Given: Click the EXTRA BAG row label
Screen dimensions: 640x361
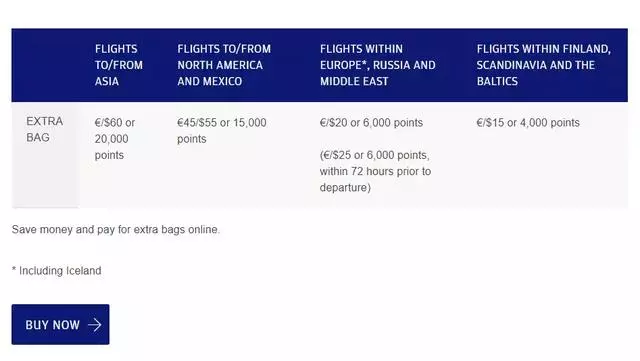Looking at the screenshot, I should [x=44, y=129].
